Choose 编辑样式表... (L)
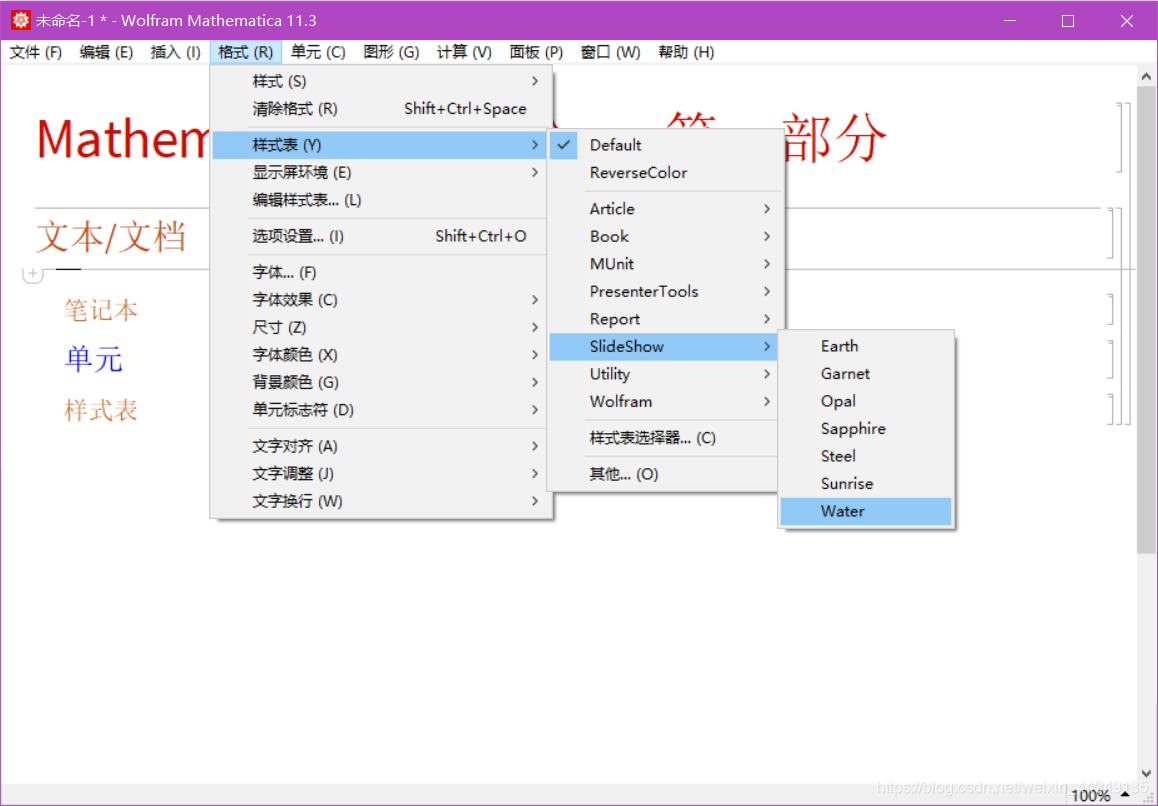 381,199
